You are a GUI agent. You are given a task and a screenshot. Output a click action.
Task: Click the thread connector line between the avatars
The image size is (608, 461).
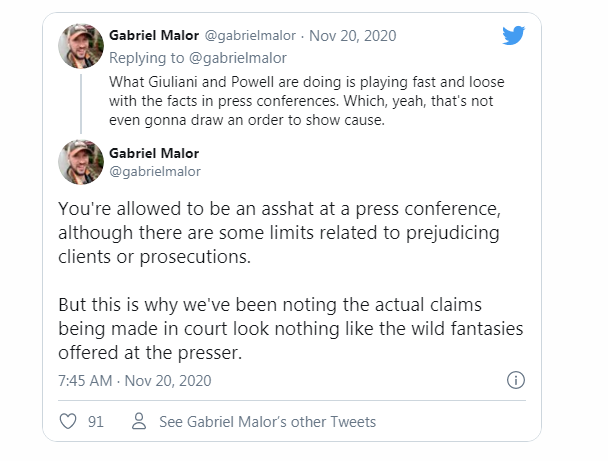pyautogui.click(x=81, y=104)
